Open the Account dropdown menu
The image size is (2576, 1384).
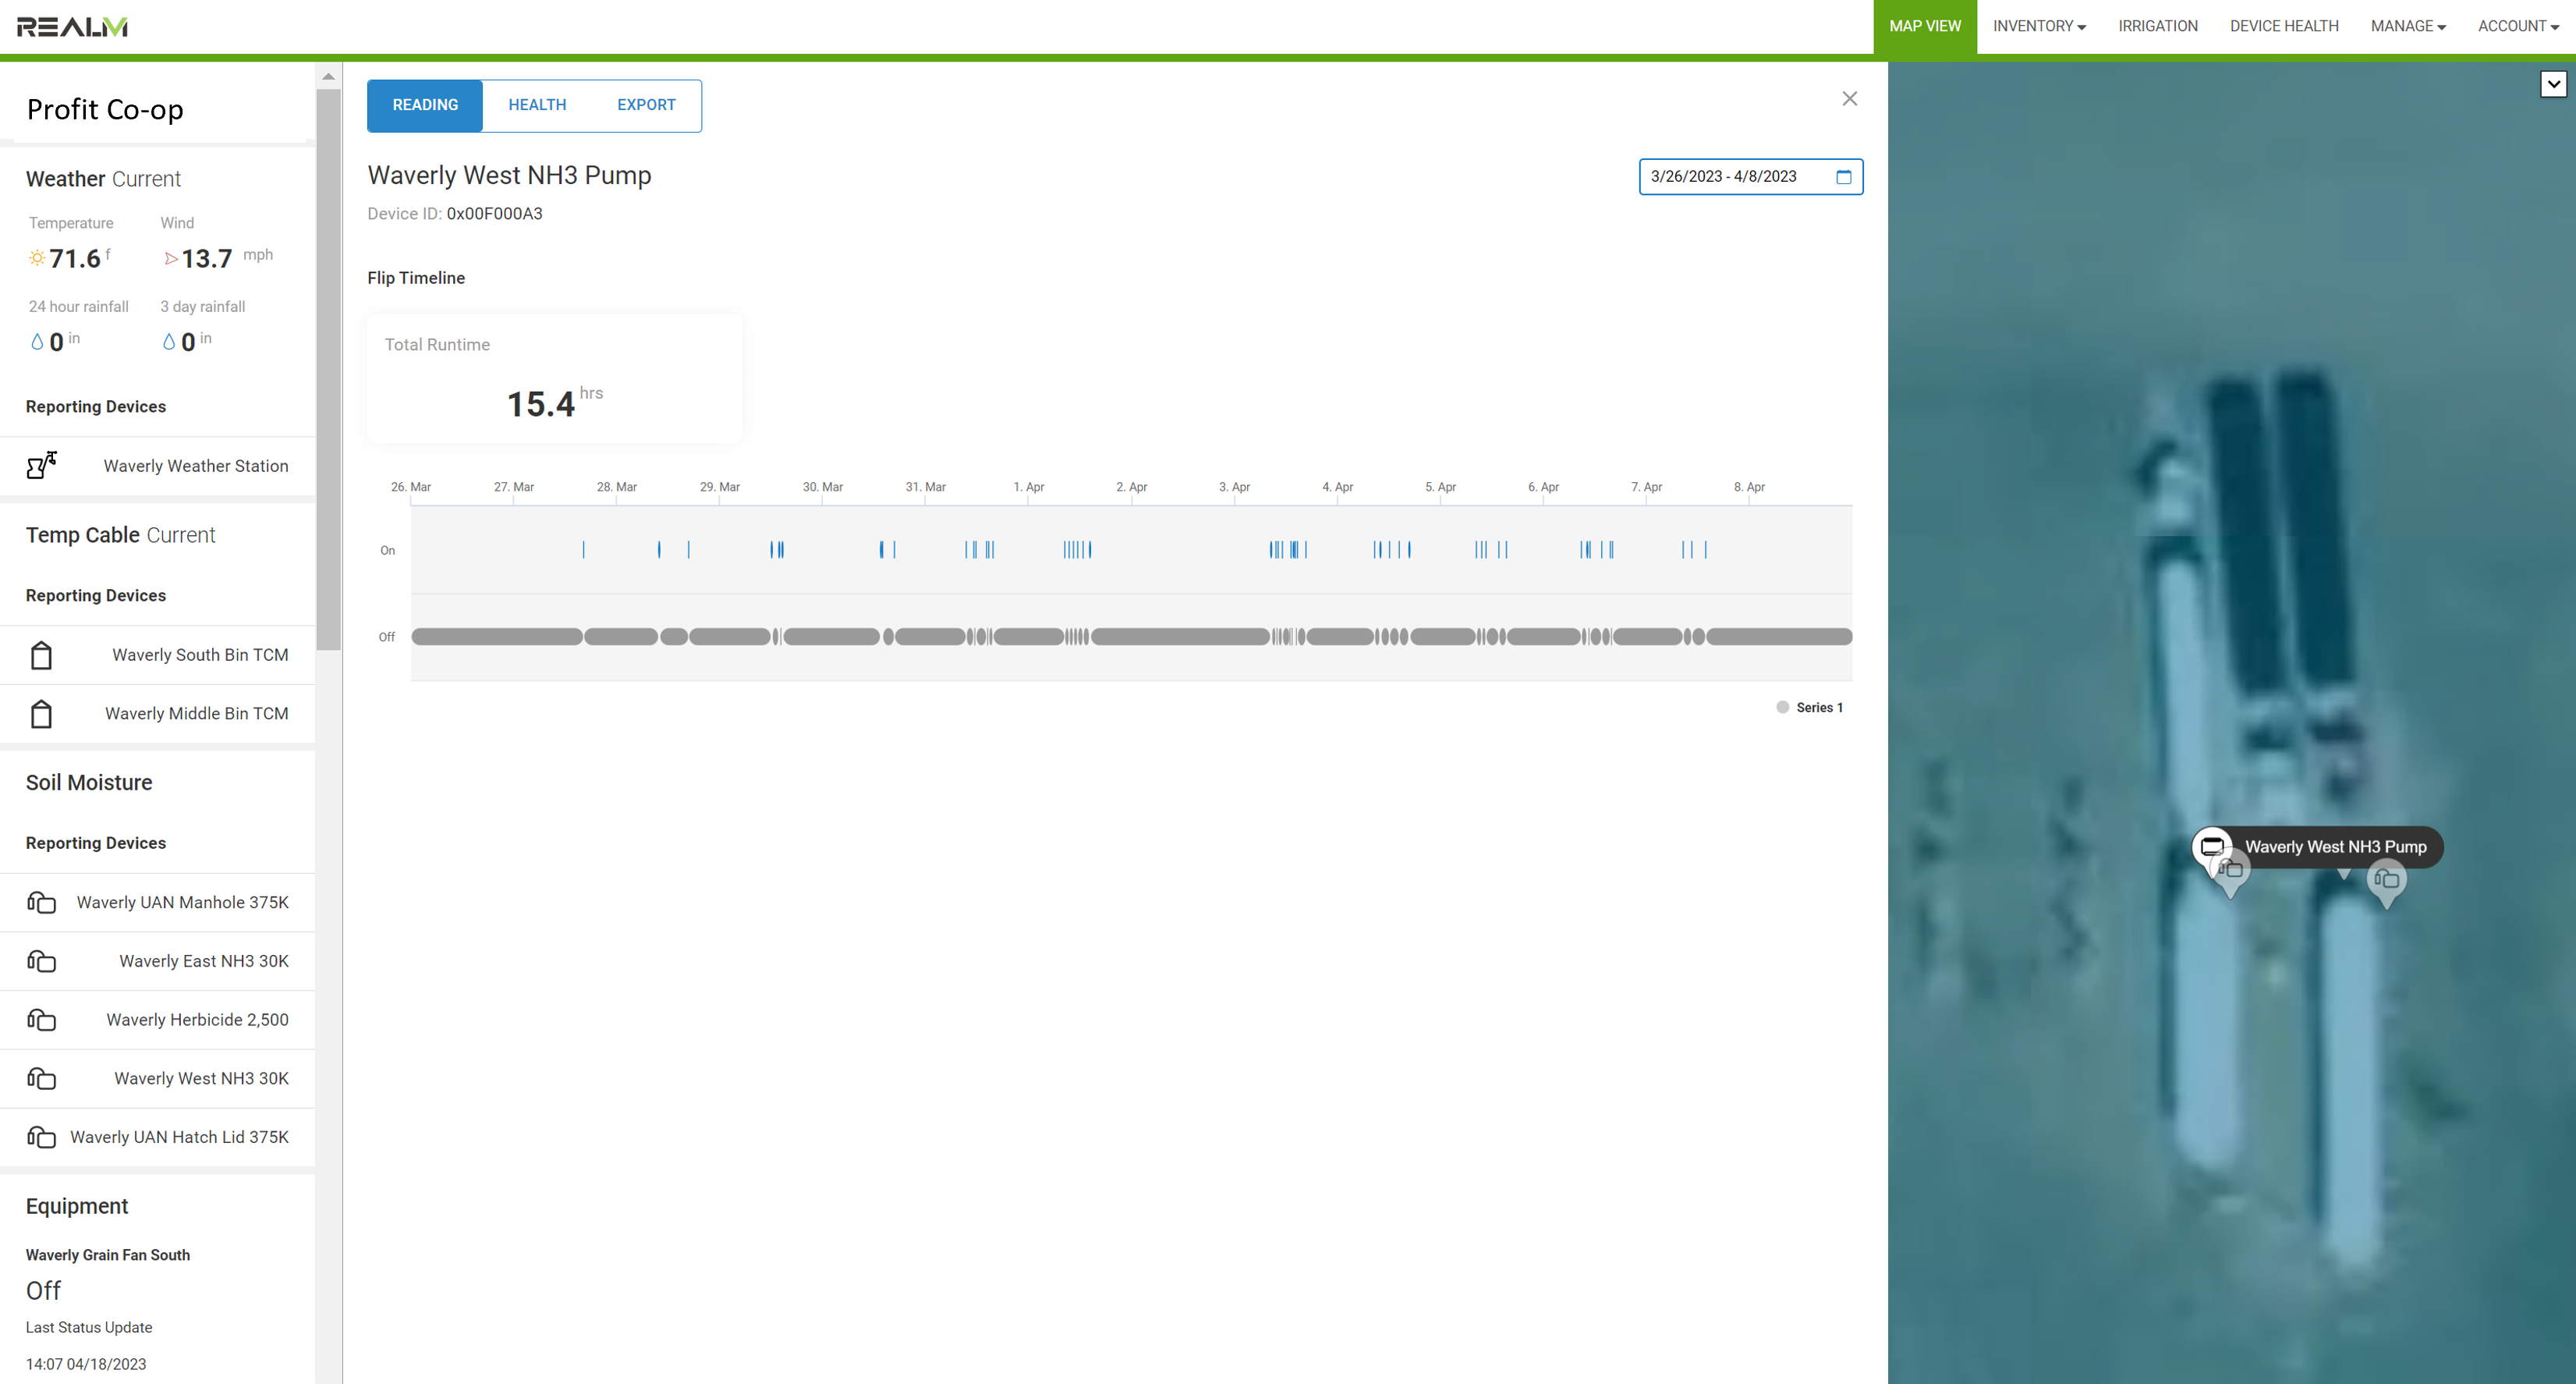click(x=2517, y=27)
